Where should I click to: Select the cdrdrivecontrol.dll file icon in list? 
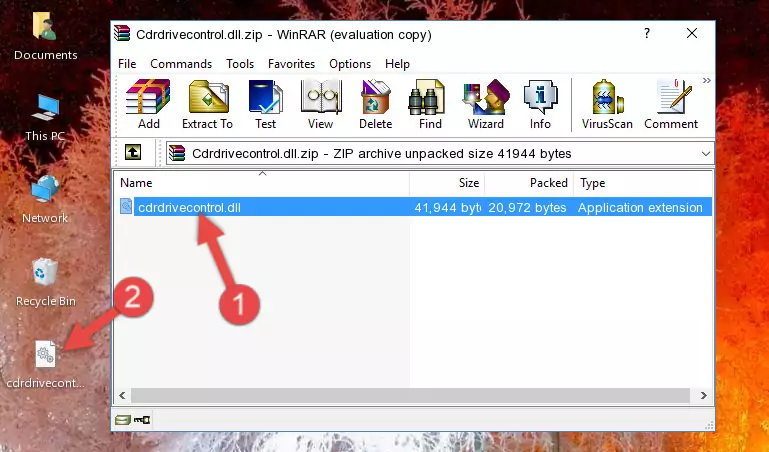coord(126,207)
